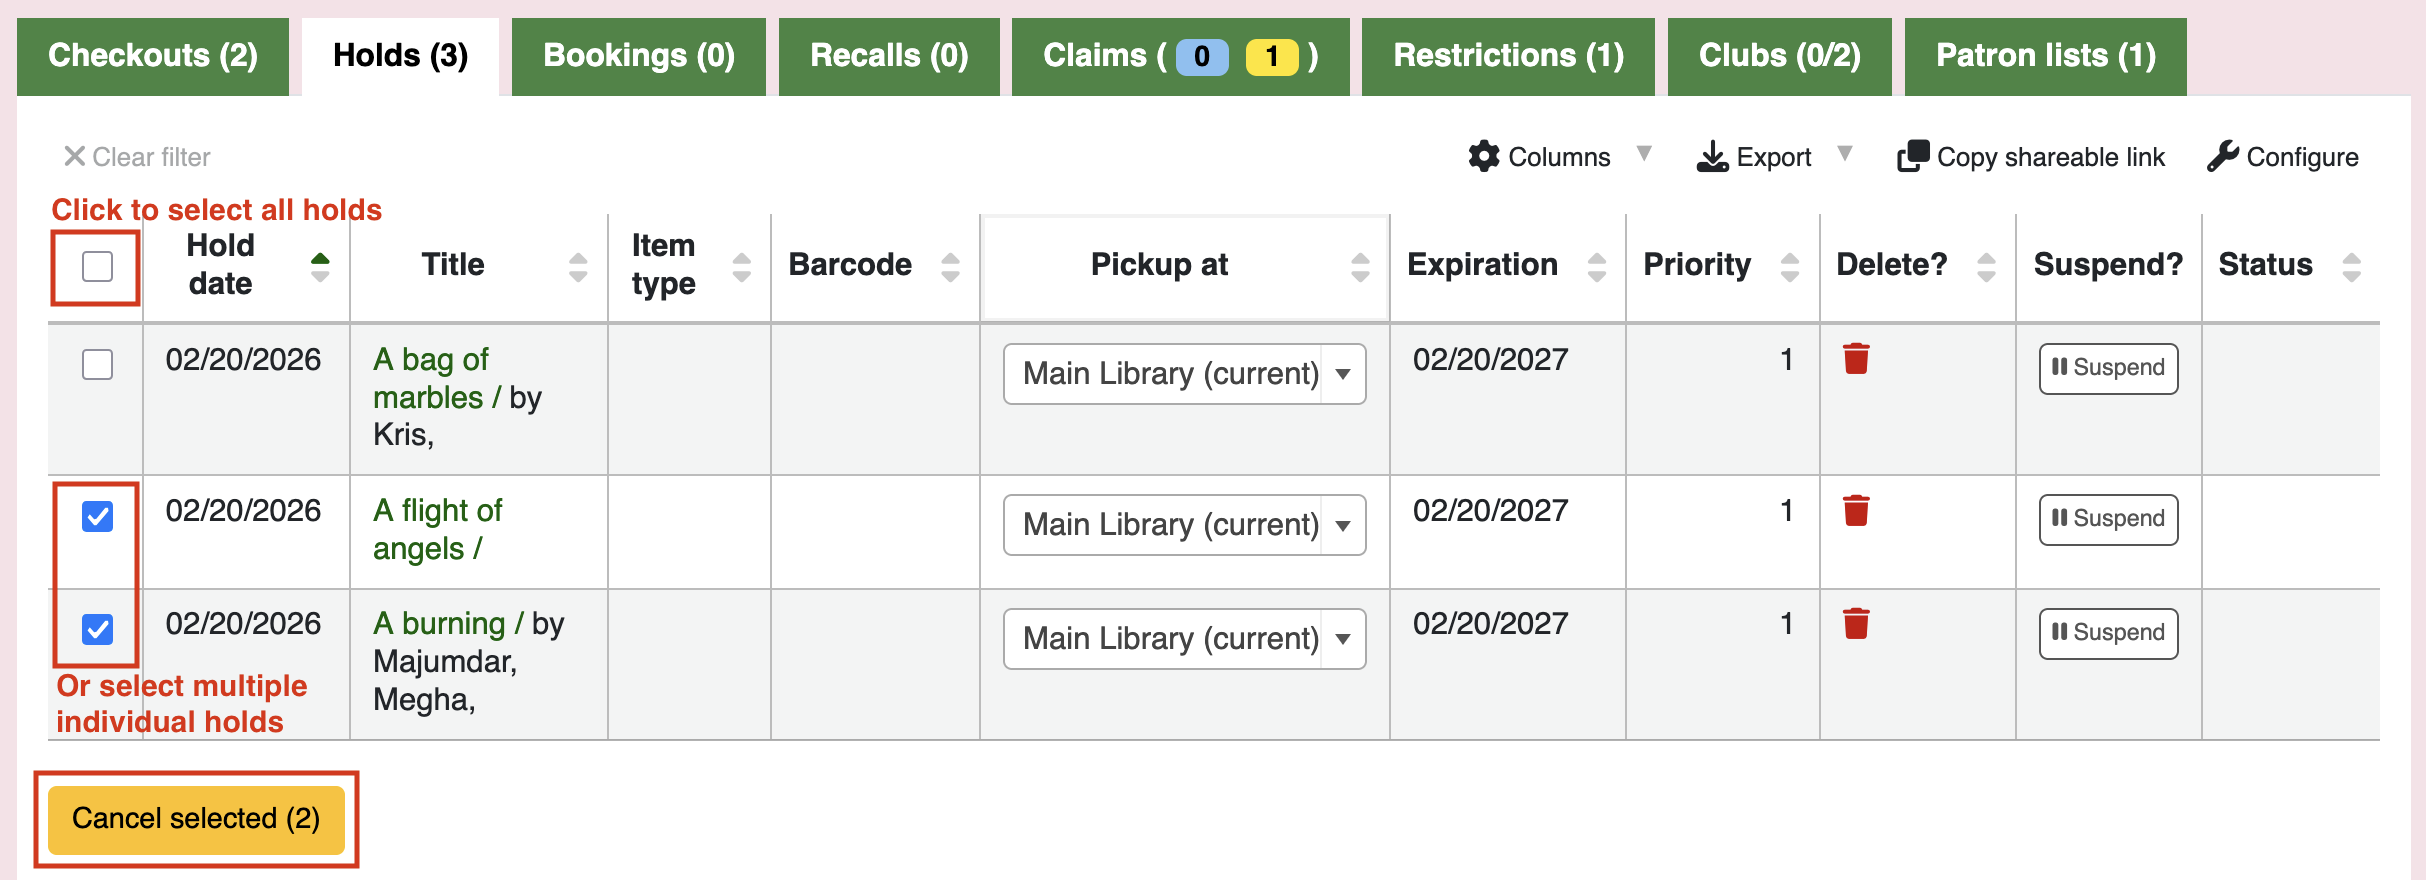This screenshot has width=2426, height=880.
Task: Click the Columns gear icon
Action: point(1484,156)
